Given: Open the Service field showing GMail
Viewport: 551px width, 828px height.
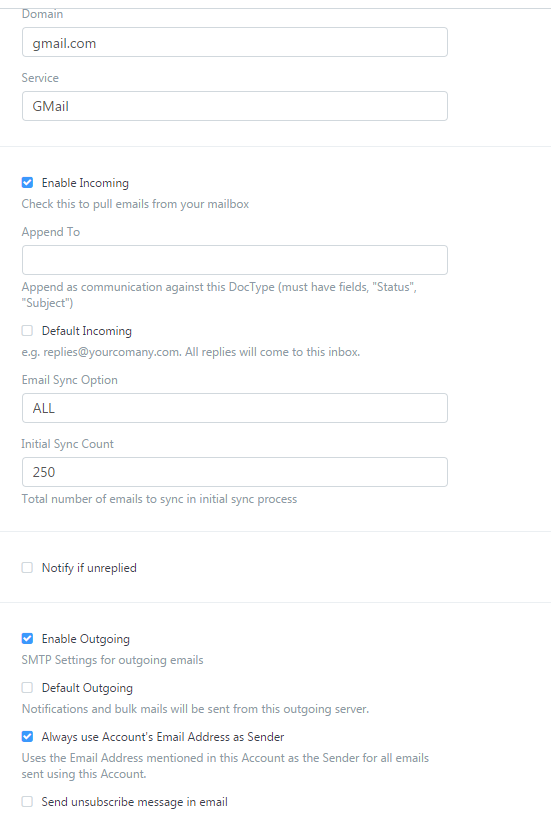Looking at the screenshot, I should point(235,106).
